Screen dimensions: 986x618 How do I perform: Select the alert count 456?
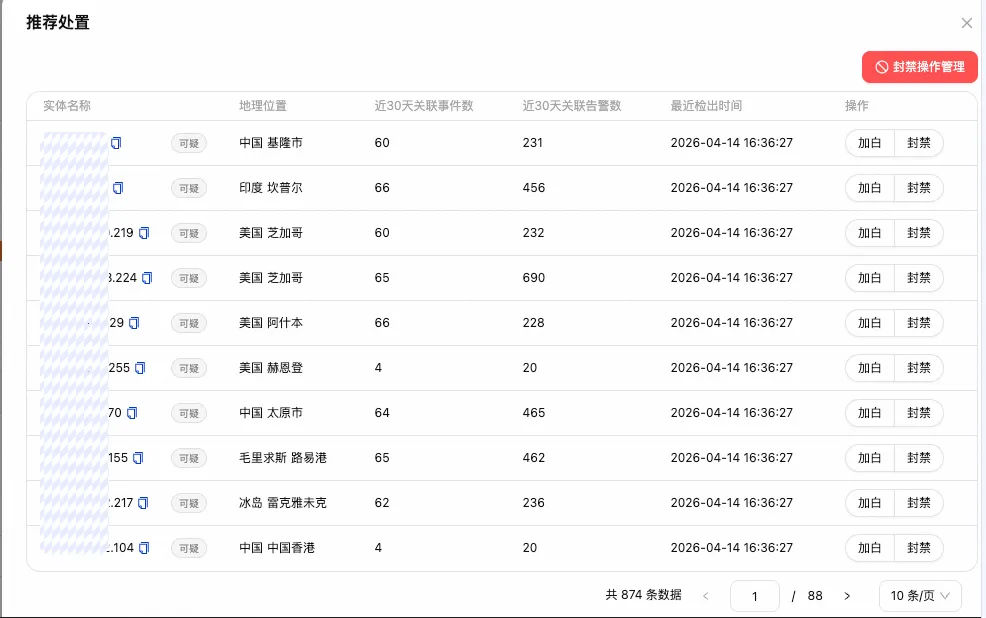pos(534,188)
